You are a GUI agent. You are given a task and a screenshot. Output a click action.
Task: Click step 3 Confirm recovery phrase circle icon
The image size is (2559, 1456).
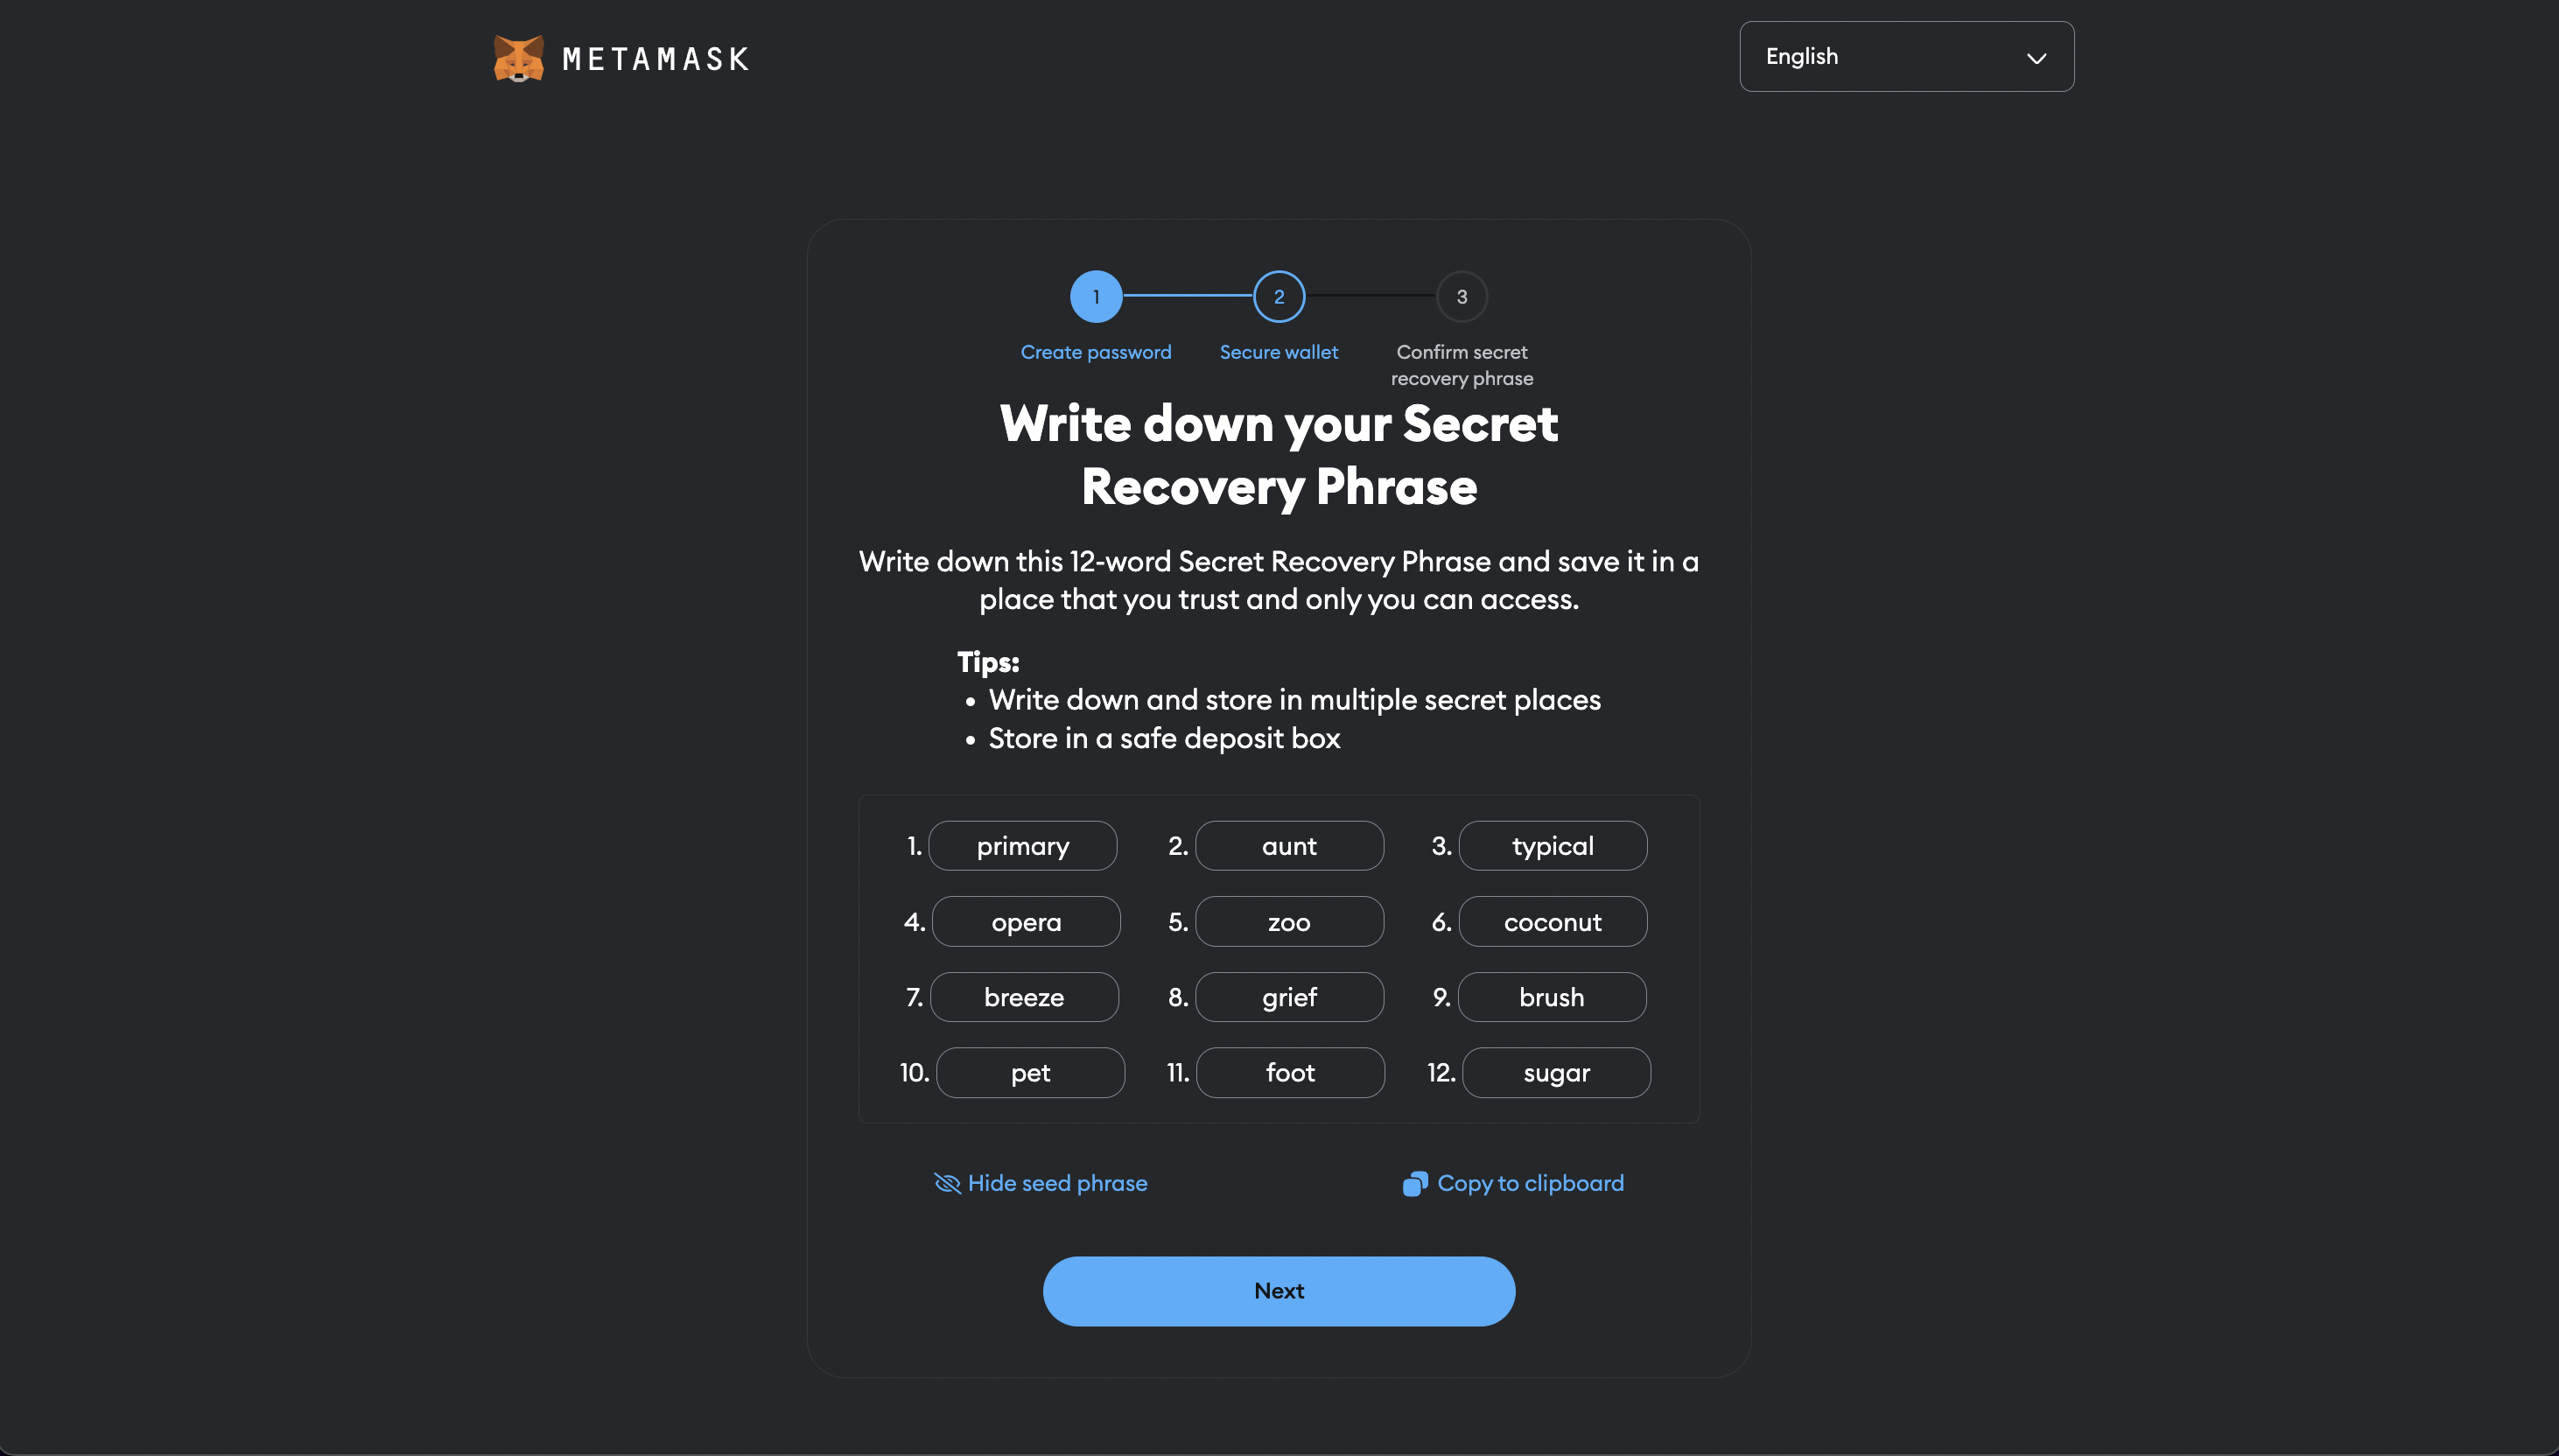point(1462,295)
